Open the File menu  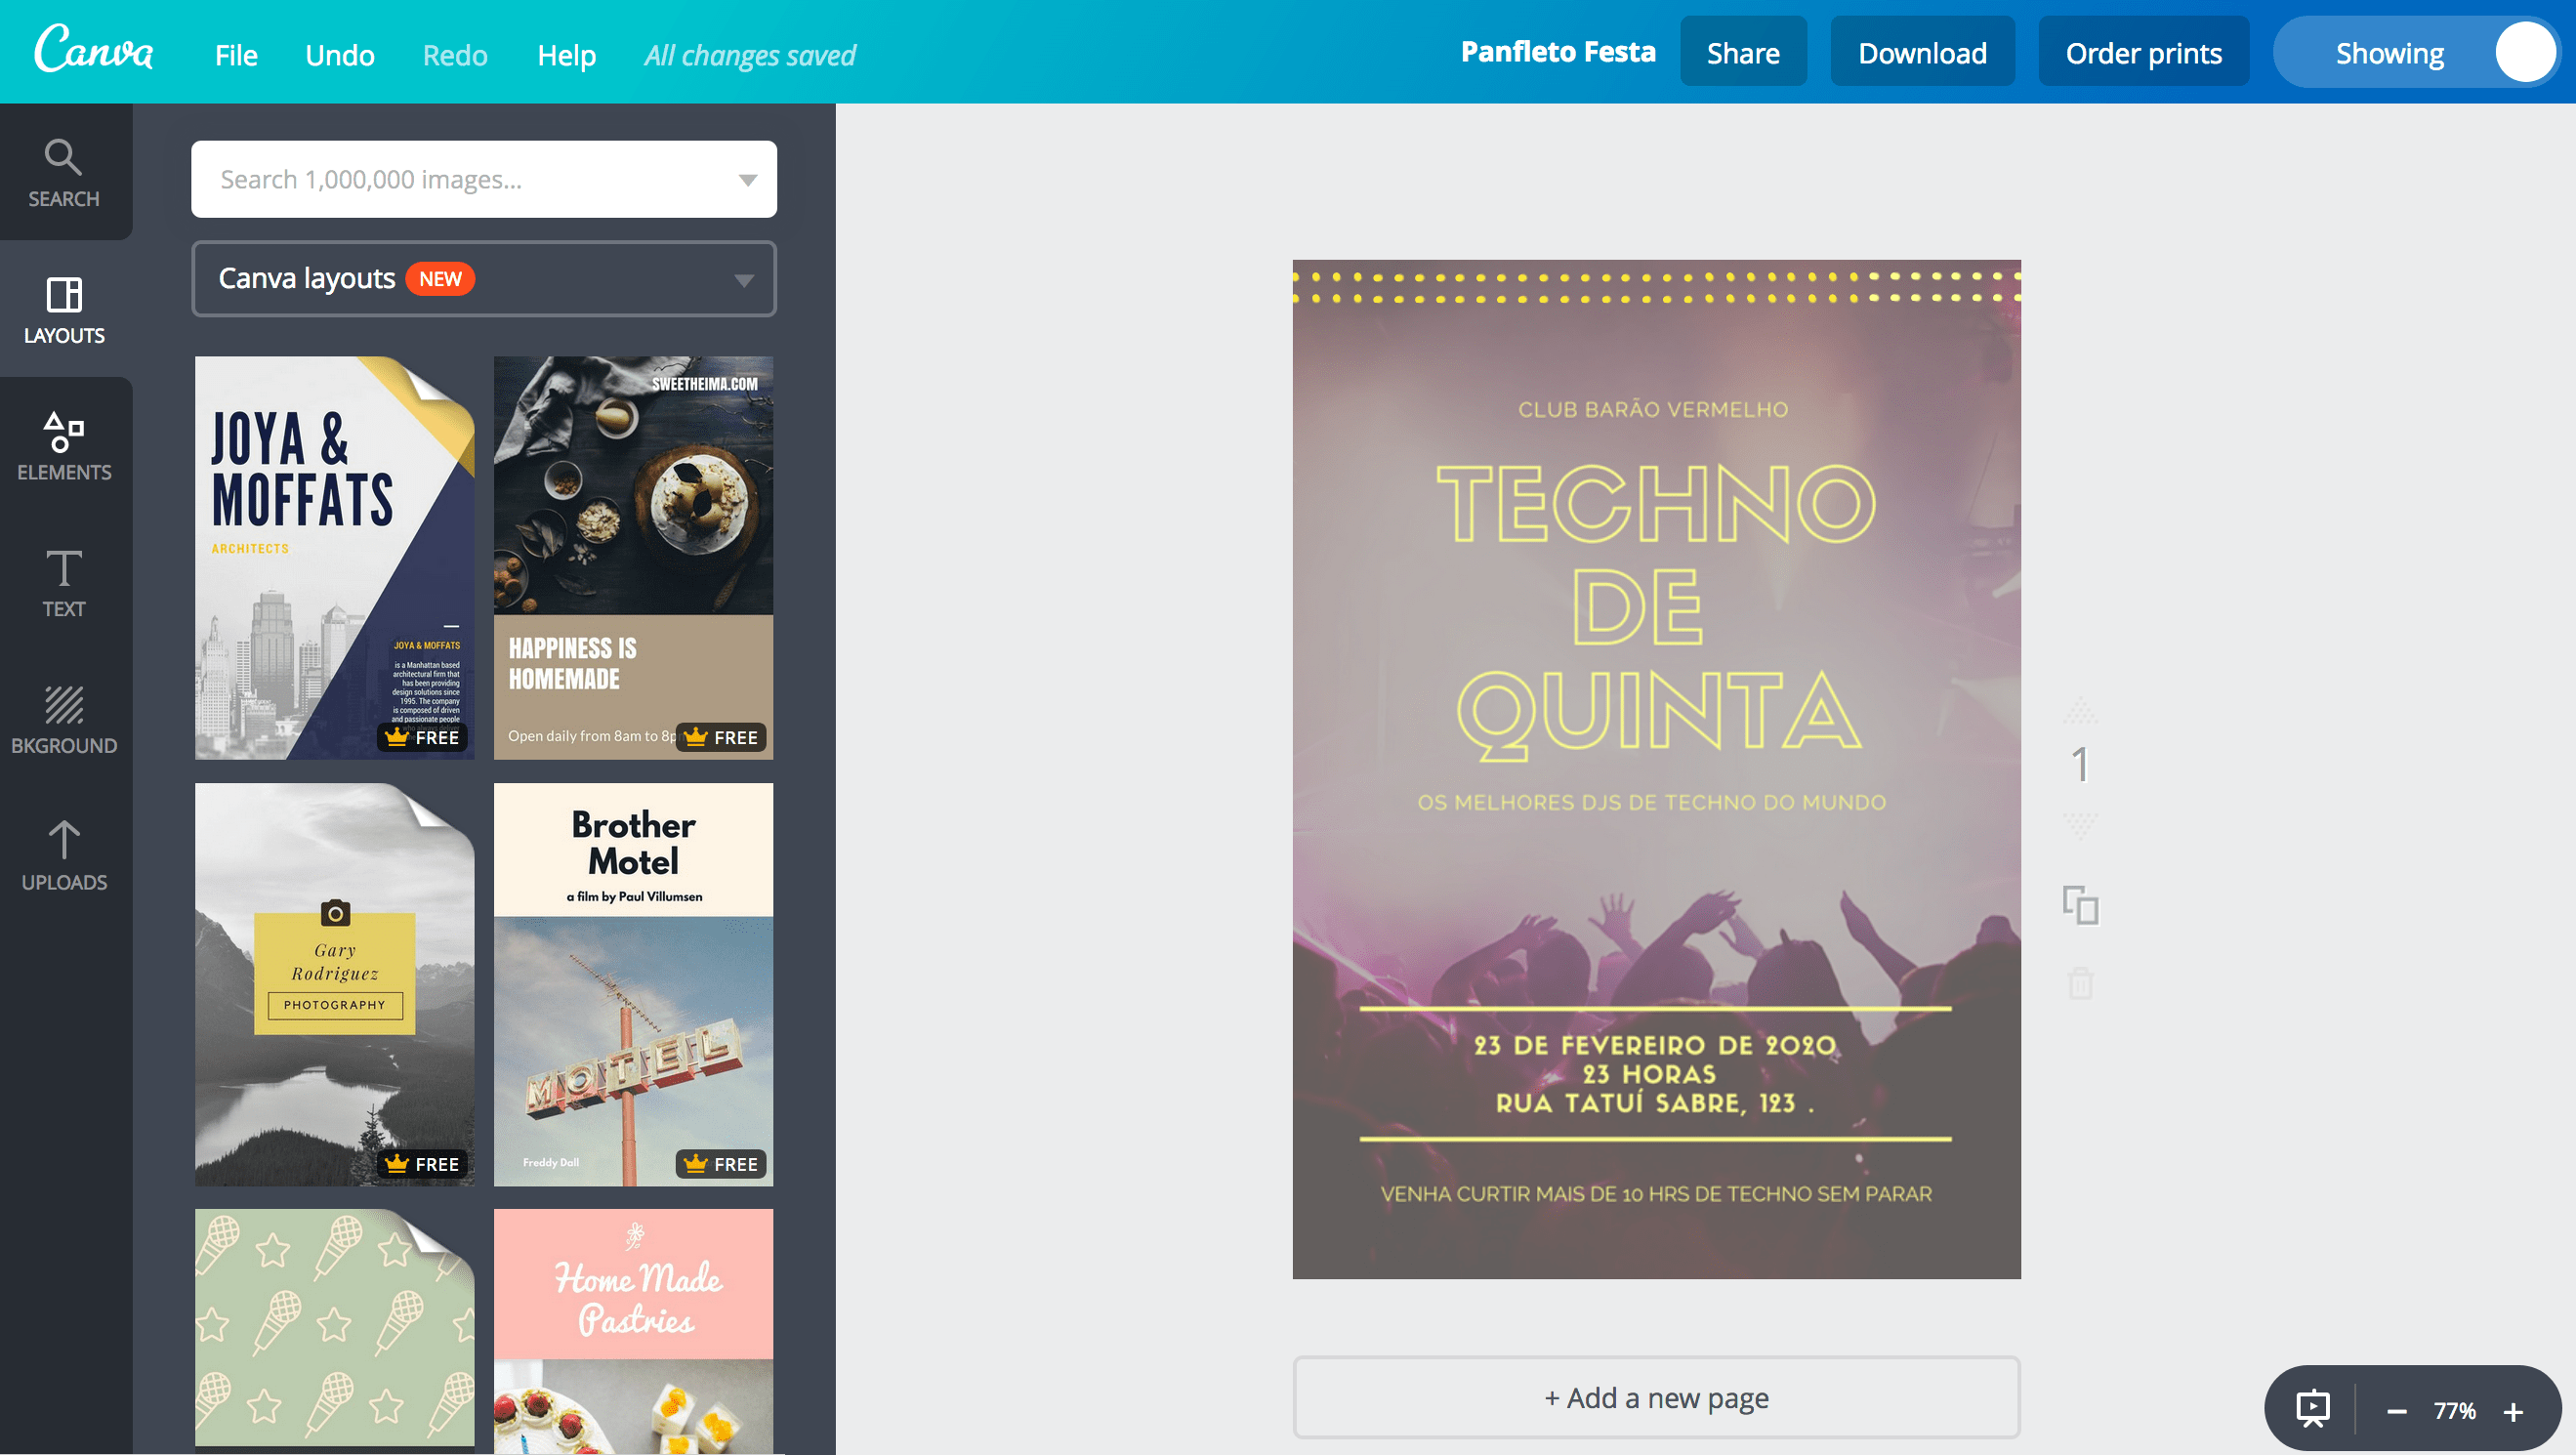click(236, 55)
